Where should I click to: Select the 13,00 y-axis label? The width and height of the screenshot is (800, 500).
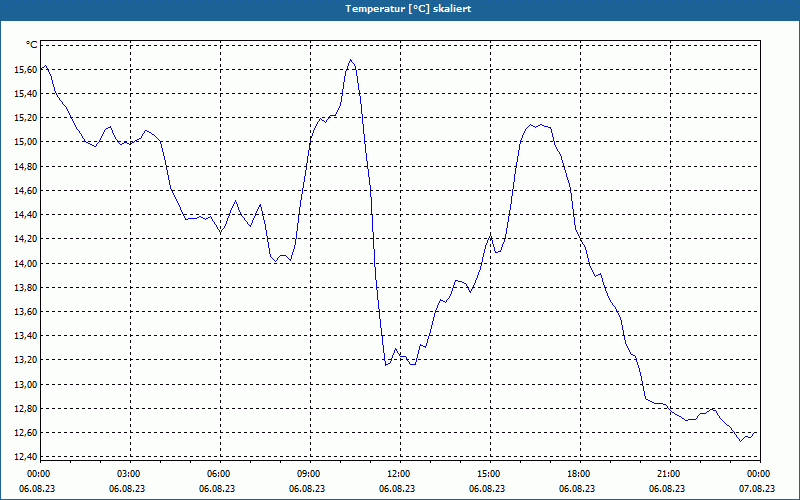click(x=26, y=384)
